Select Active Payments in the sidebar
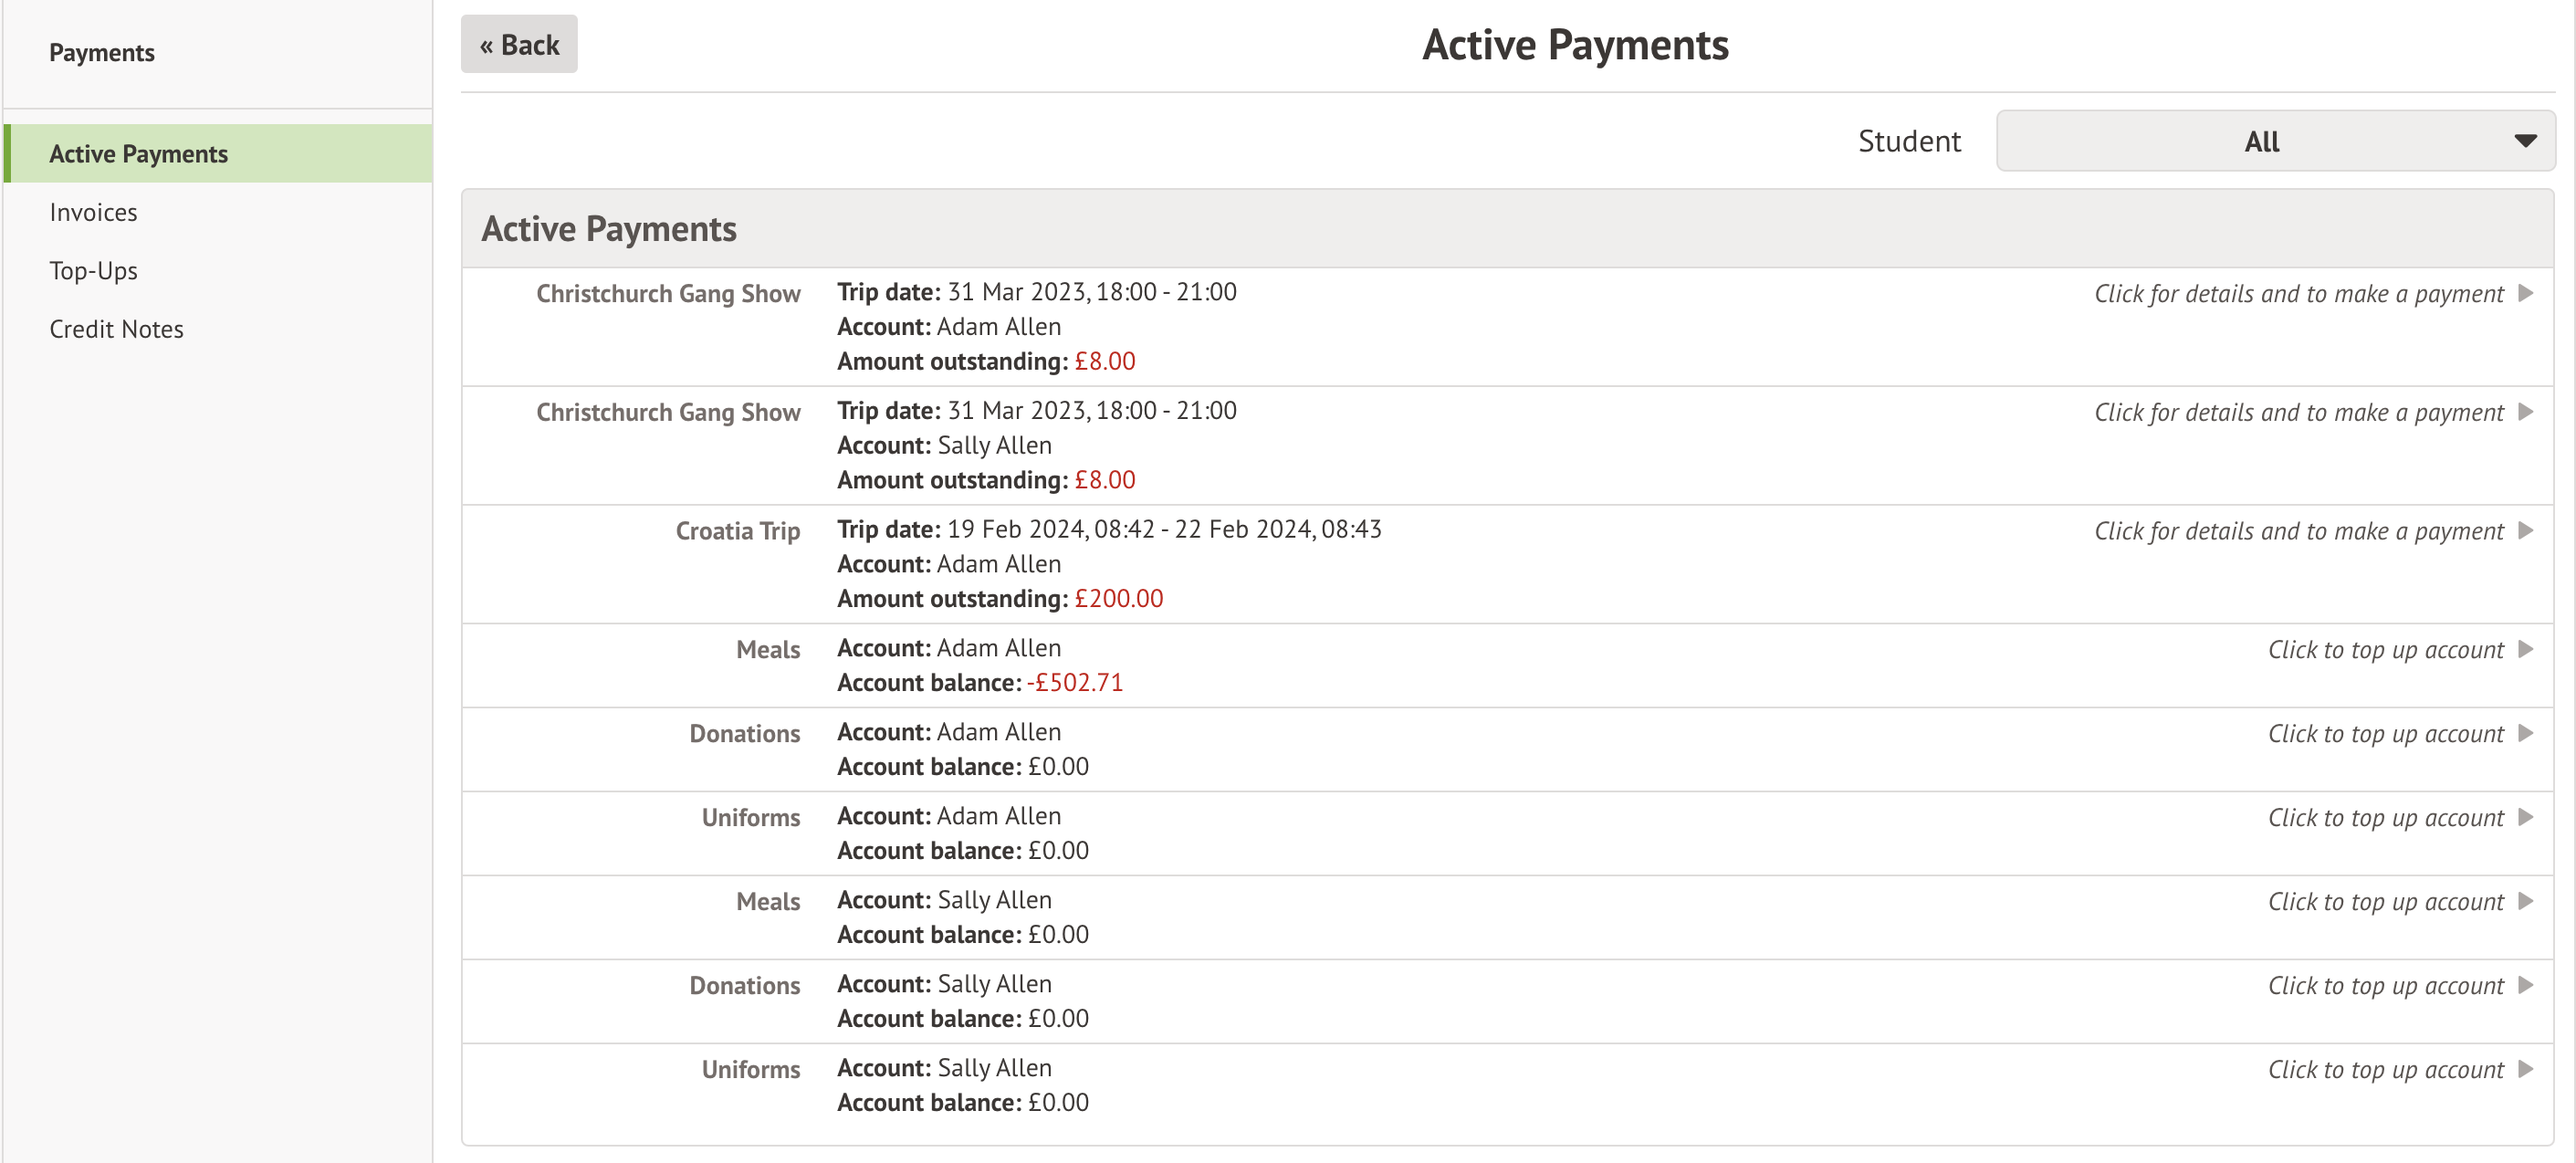Image resolution: width=2576 pixels, height=1163 pixels. point(138,154)
